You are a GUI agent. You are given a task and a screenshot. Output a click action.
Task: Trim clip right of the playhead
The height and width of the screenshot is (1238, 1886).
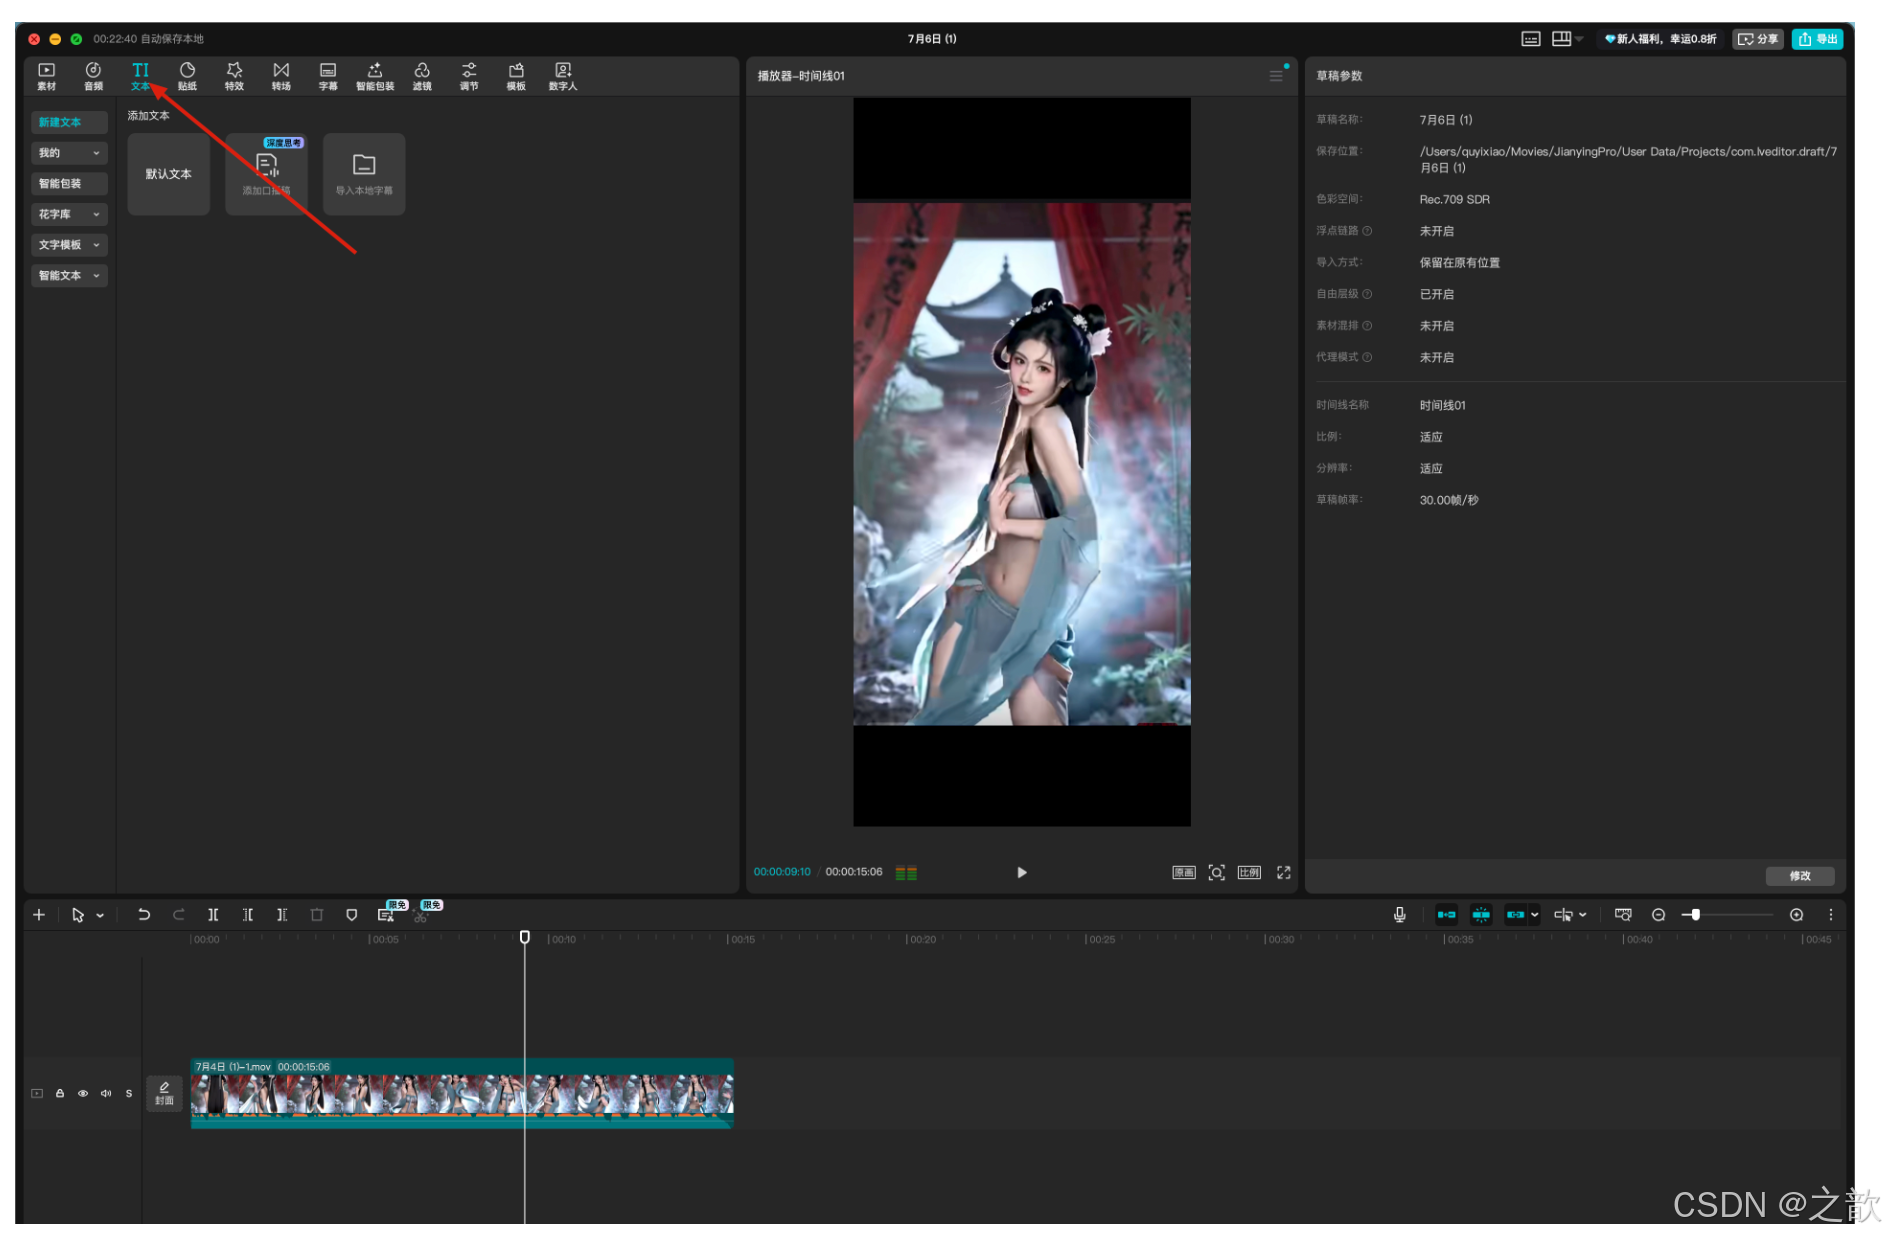282,915
